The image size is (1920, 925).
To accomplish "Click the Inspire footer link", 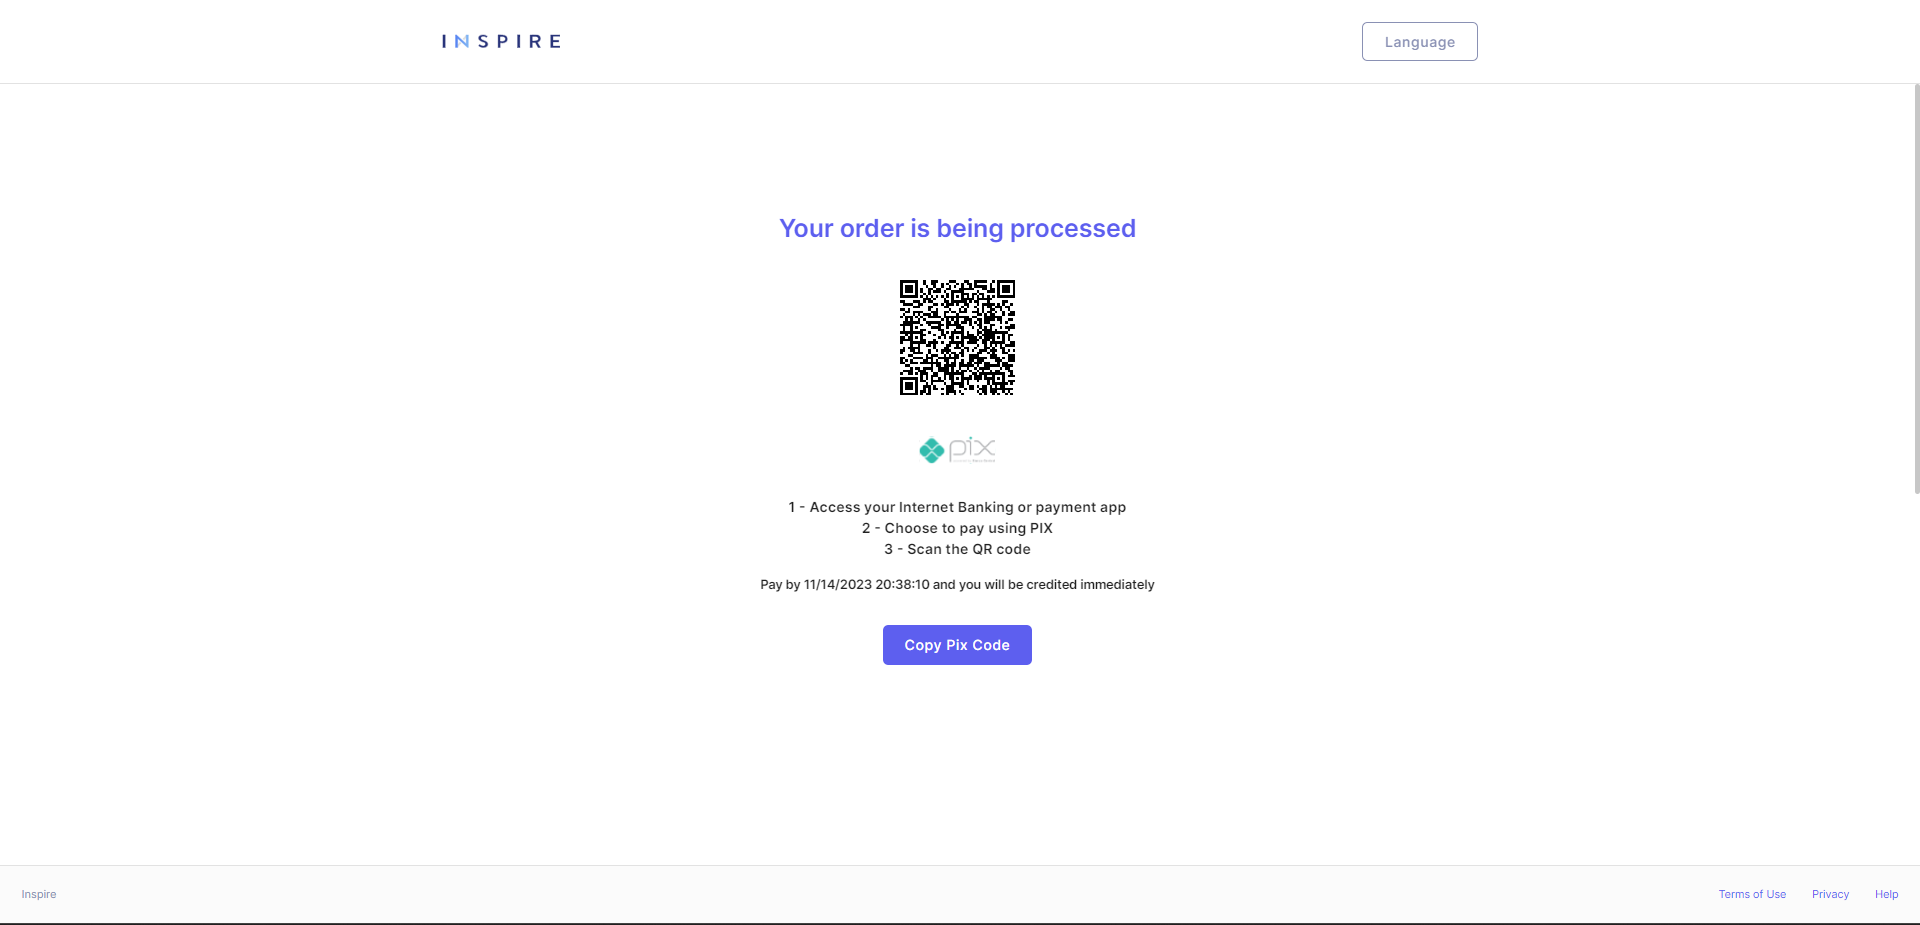I will tap(39, 894).
